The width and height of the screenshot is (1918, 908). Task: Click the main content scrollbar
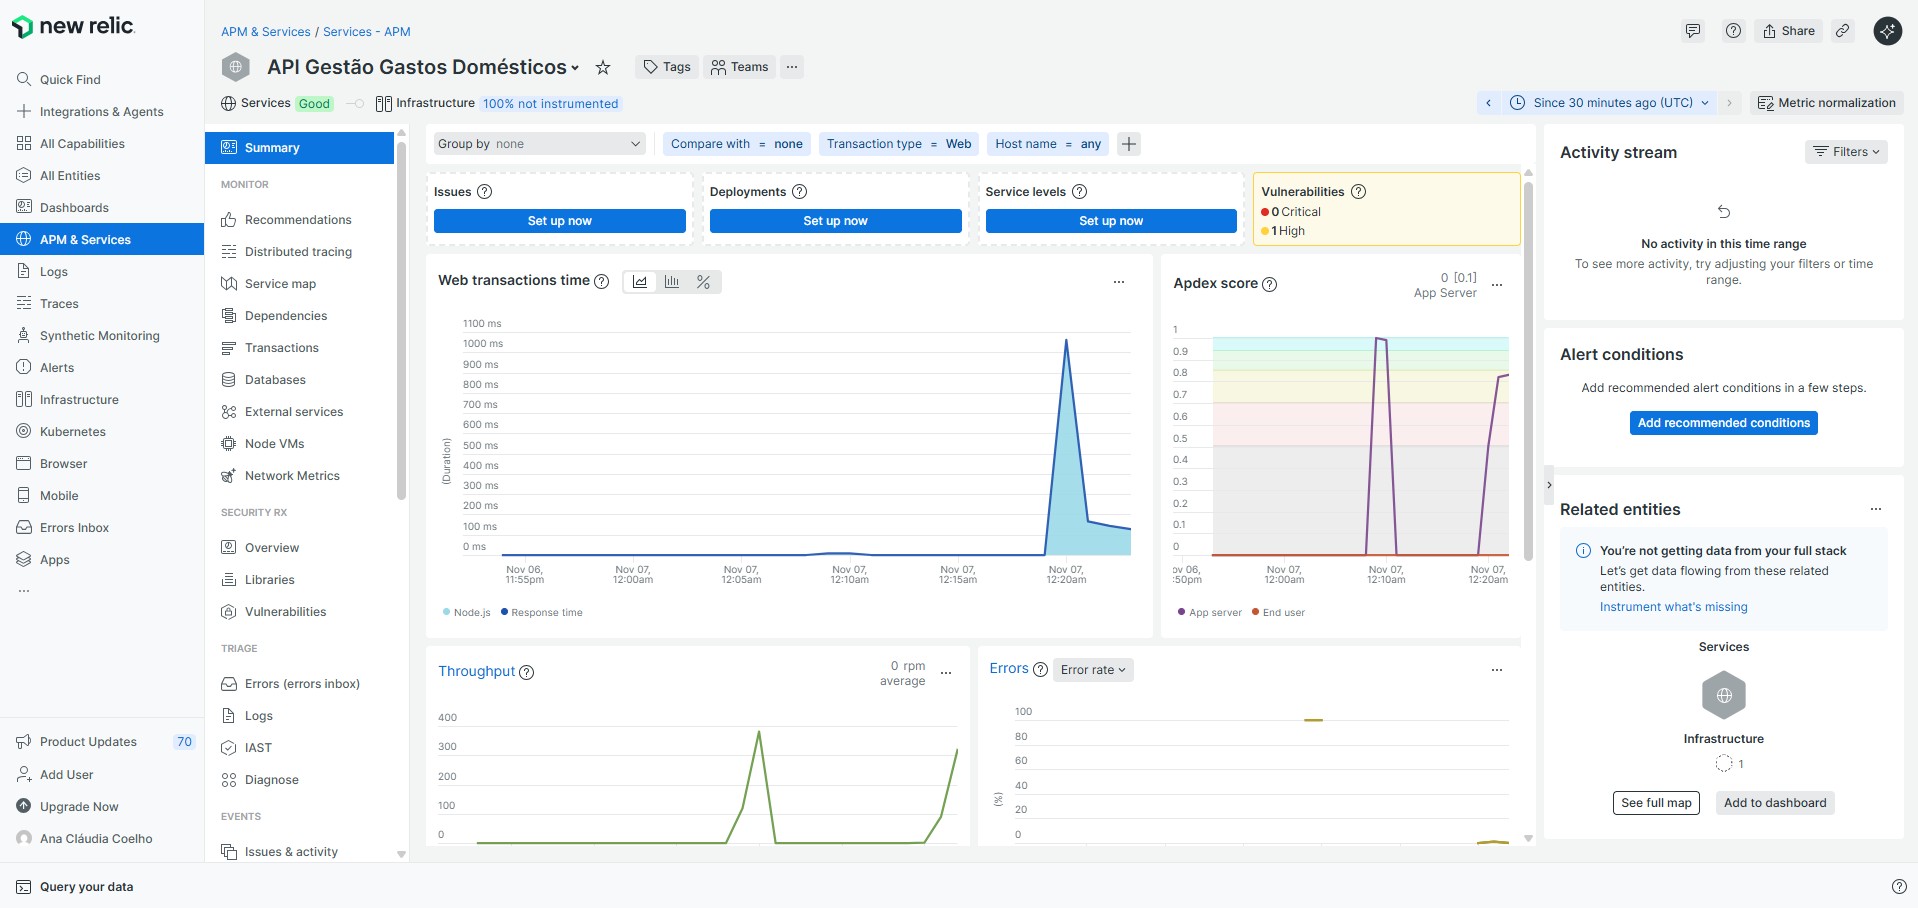(1528, 370)
